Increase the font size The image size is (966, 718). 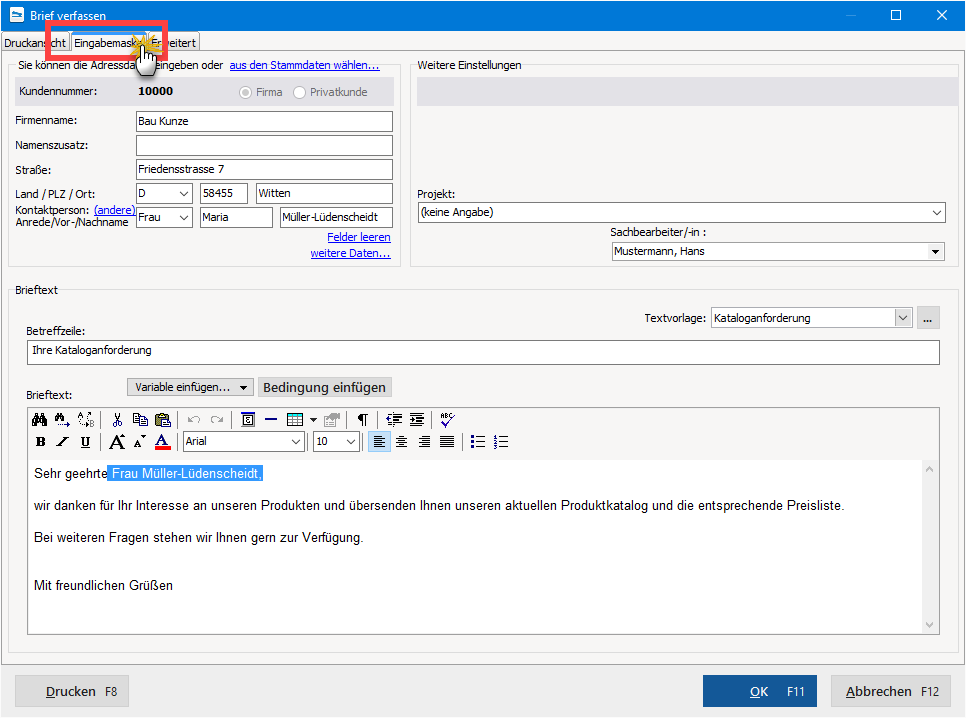[117, 442]
